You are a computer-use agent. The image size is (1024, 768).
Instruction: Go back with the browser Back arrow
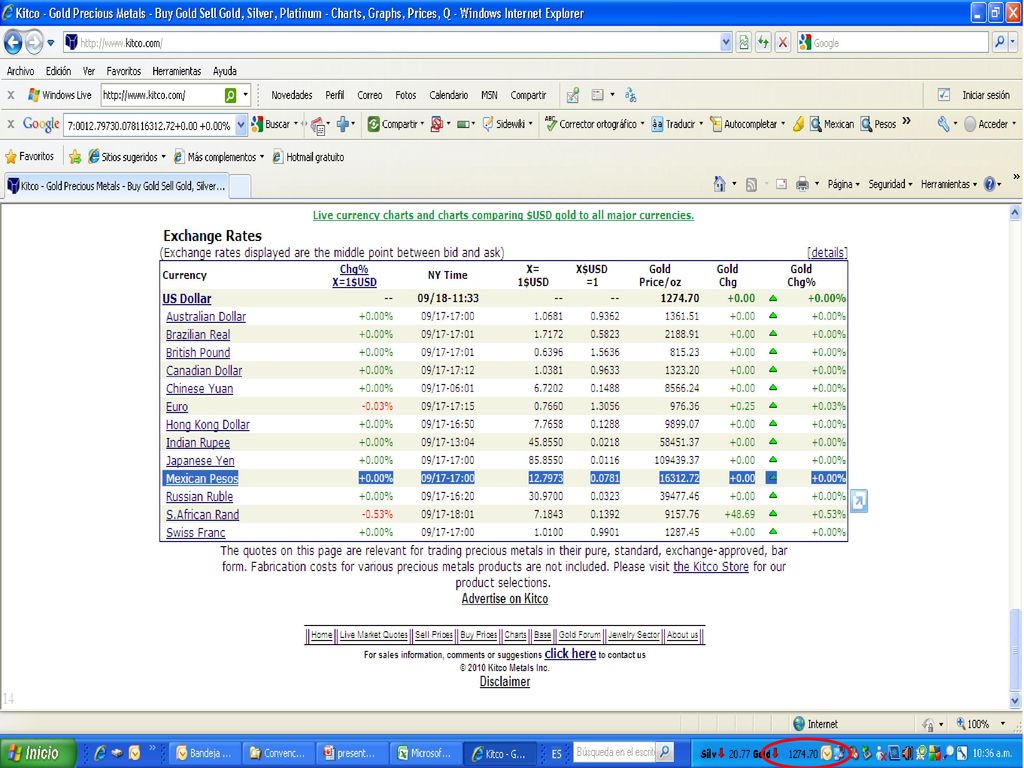click(x=13, y=43)
